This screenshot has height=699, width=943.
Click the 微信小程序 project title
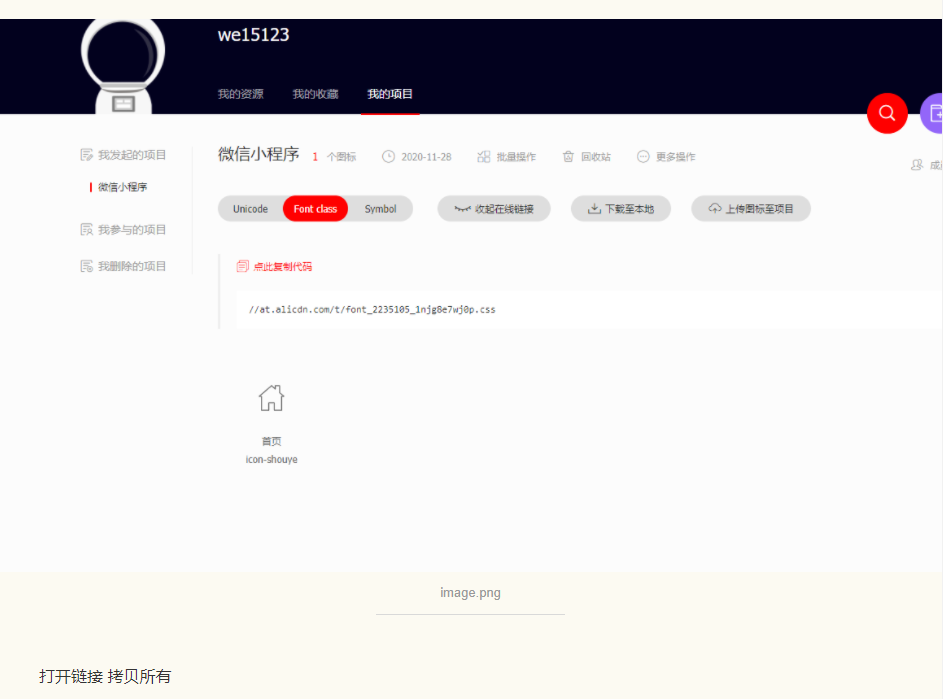[x=259, y=154]
